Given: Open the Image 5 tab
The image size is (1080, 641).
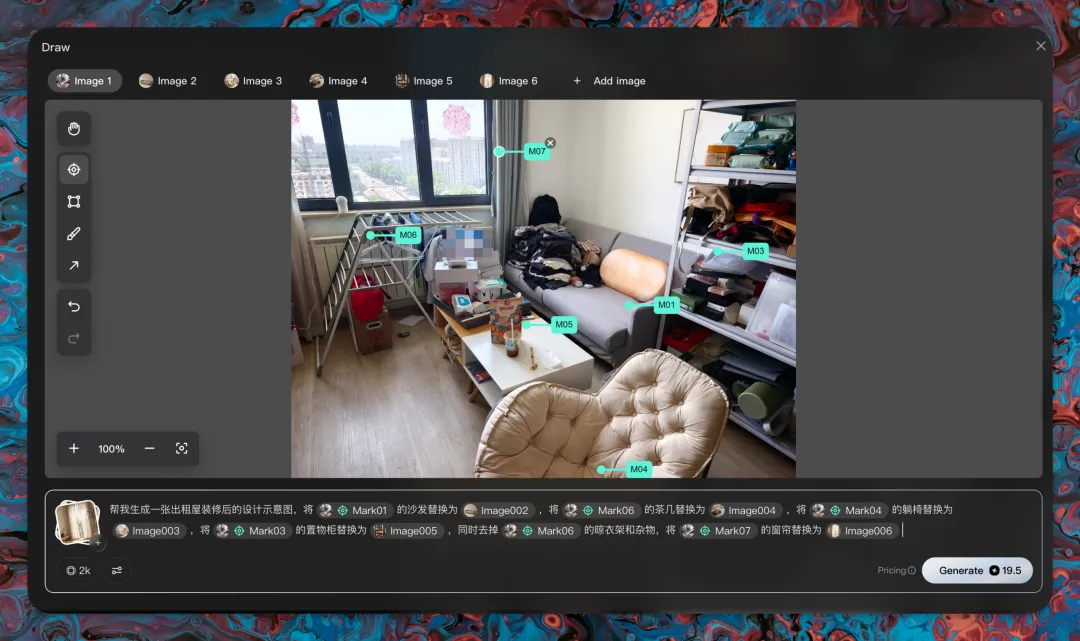Looking at the screenshot, I should (x=424, y=81).
